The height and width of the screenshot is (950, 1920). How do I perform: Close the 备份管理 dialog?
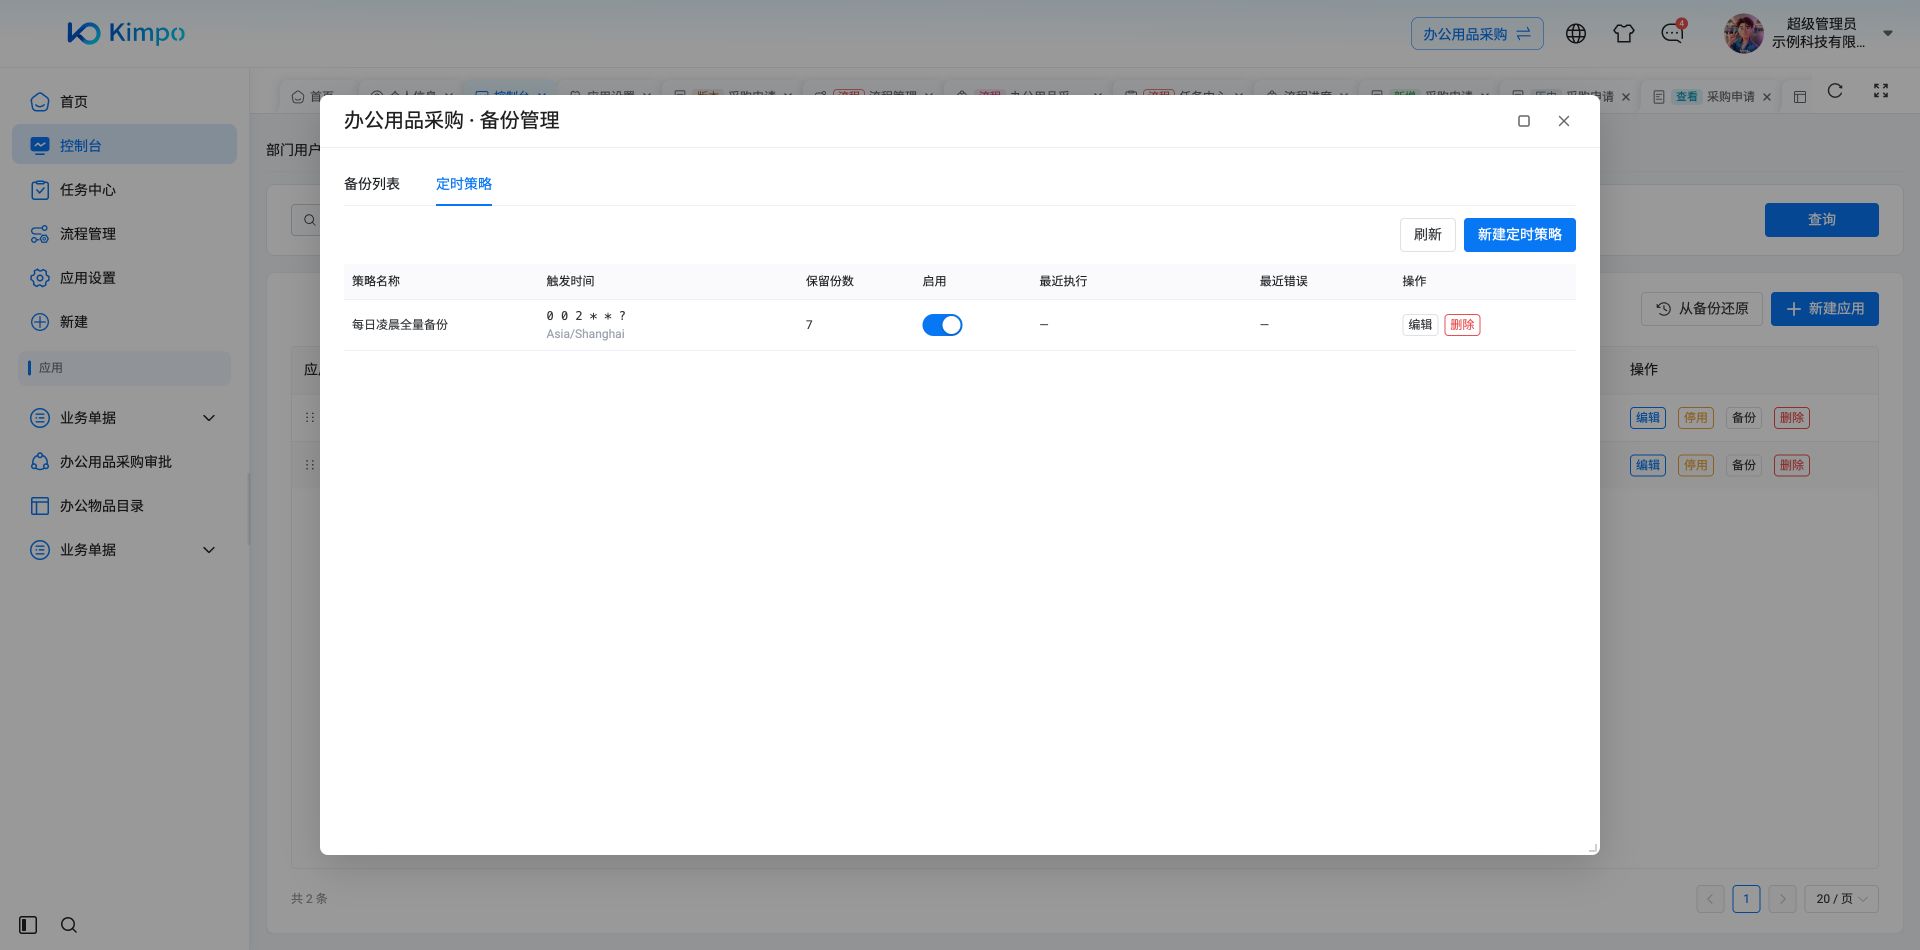point(1564,121)
